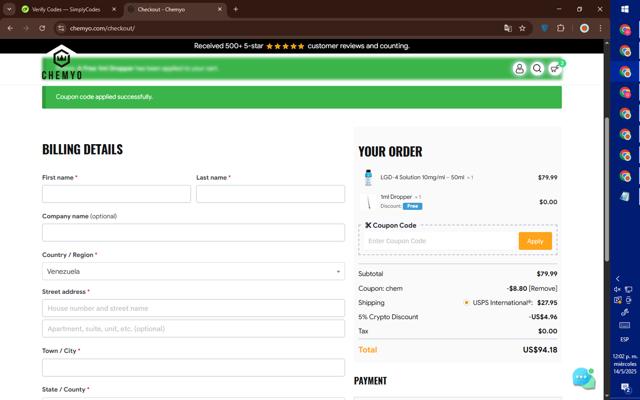
Task: Click the LGD-4 Solution 10mg/ml product name
Action: click(x=422, y=177)
